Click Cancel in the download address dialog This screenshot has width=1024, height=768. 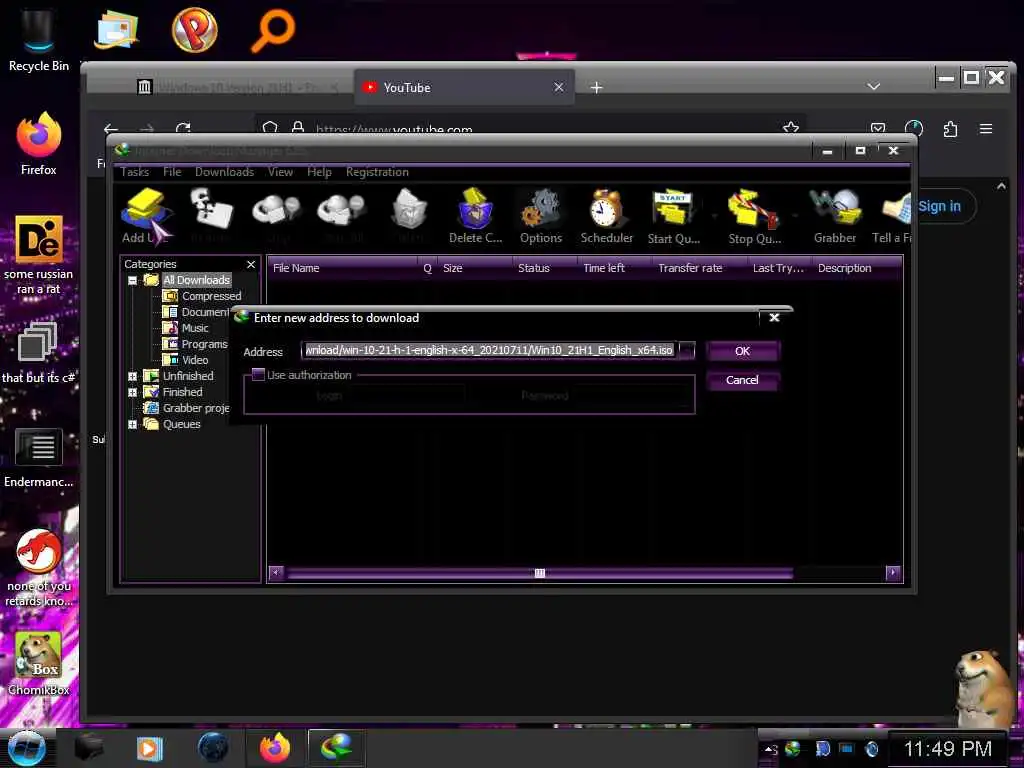coord(743,380)
